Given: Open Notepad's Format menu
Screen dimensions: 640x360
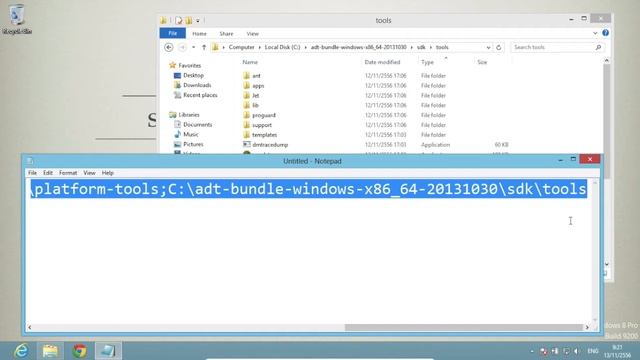Looking at the screenshot, I should click(68, 173).
